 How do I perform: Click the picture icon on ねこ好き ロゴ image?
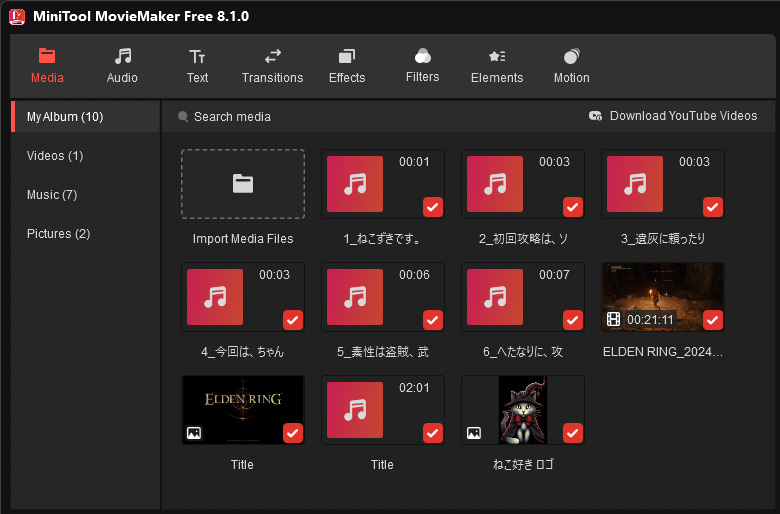474,433
